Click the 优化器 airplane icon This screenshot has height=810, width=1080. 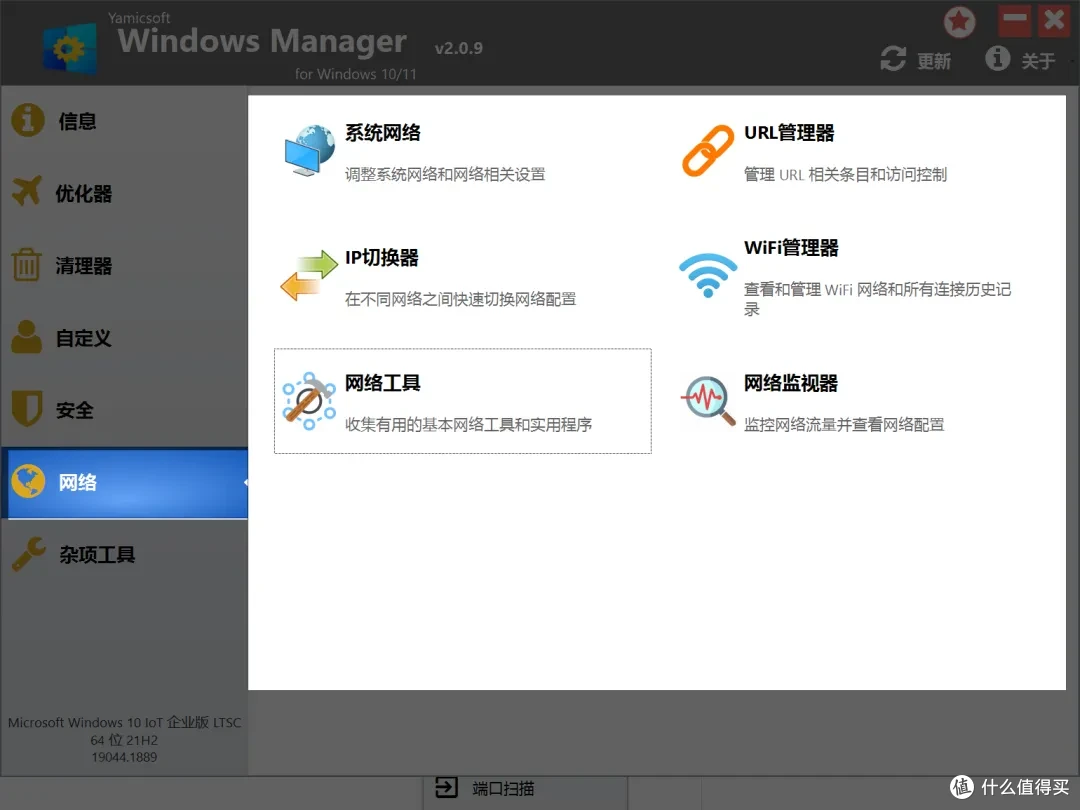[x=28, y=191]
